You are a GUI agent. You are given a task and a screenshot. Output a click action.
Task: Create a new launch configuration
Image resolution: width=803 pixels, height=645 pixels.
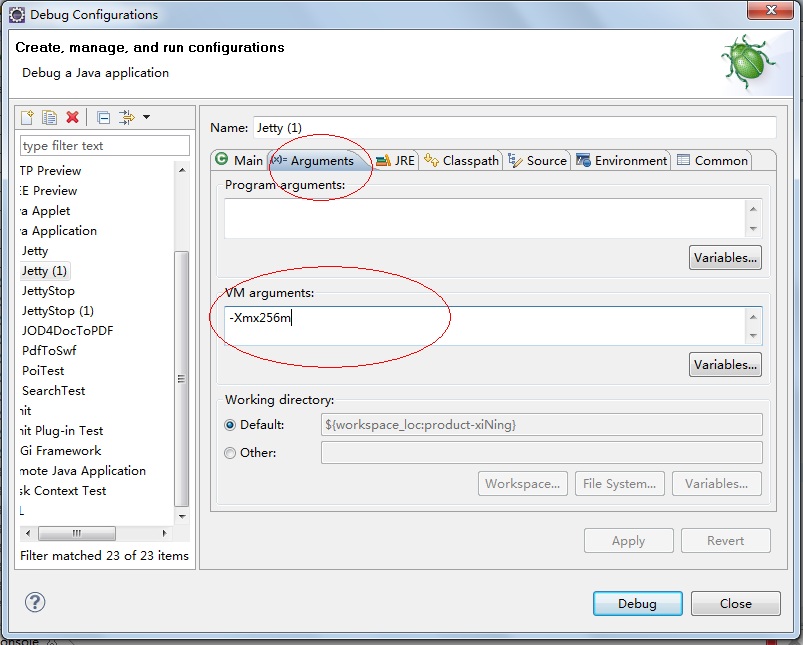(x=27, y=117)
